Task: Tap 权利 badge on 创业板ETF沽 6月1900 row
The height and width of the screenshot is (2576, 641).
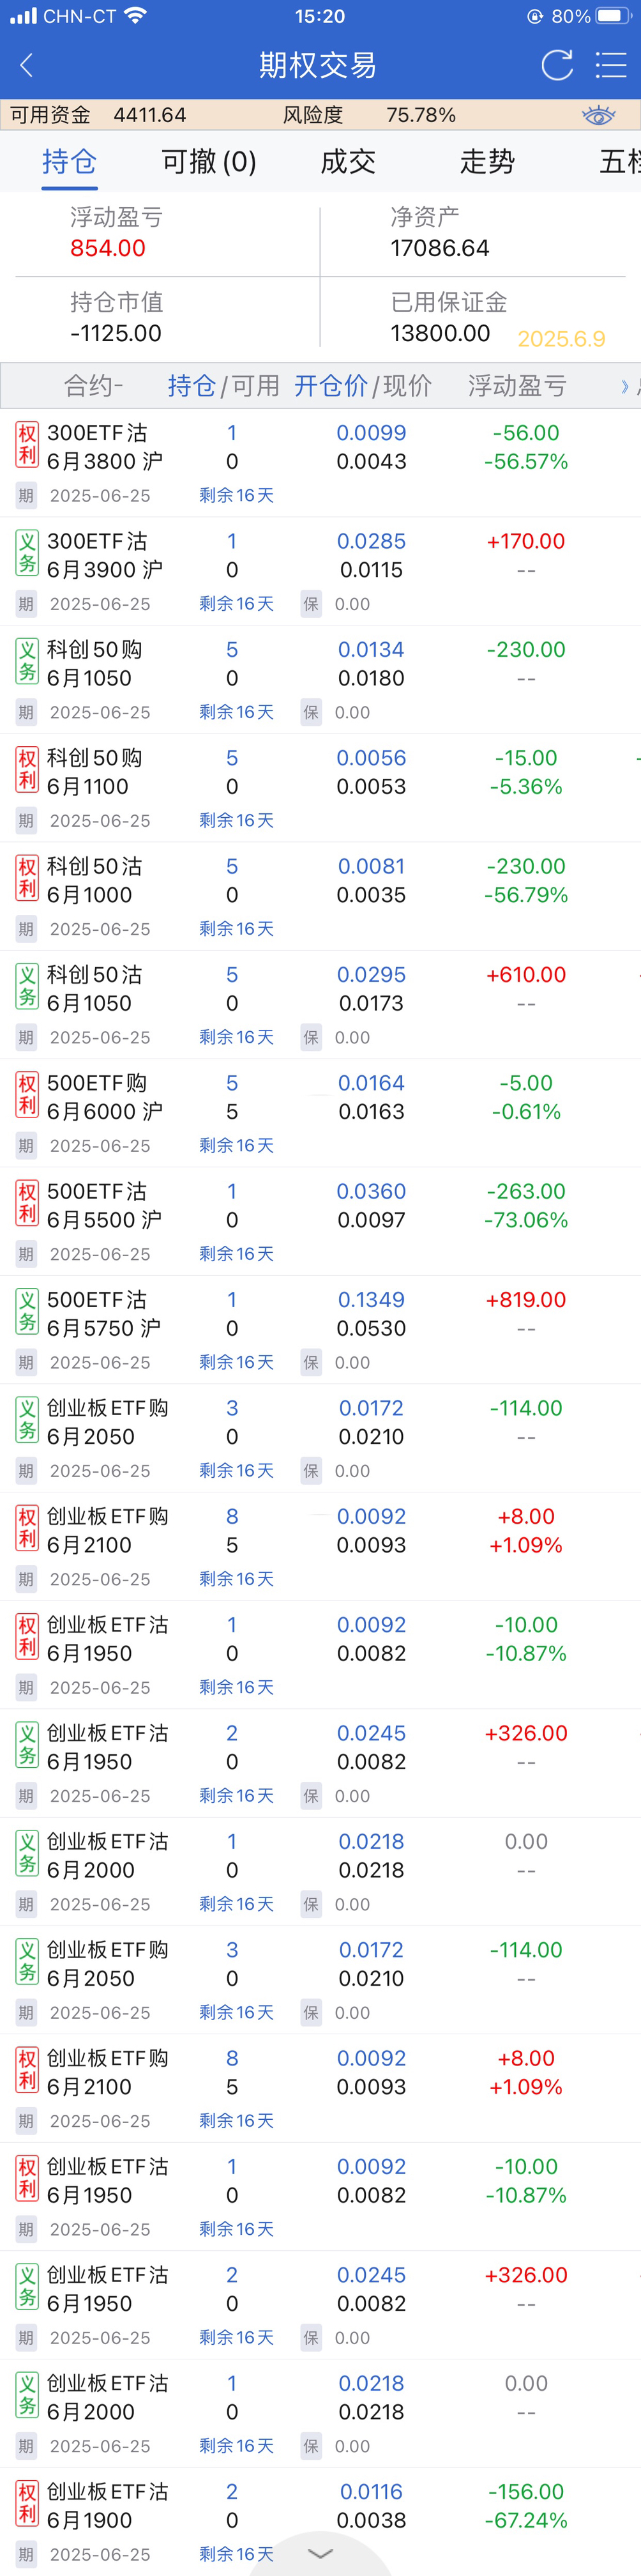Action: click(27, 2504)
